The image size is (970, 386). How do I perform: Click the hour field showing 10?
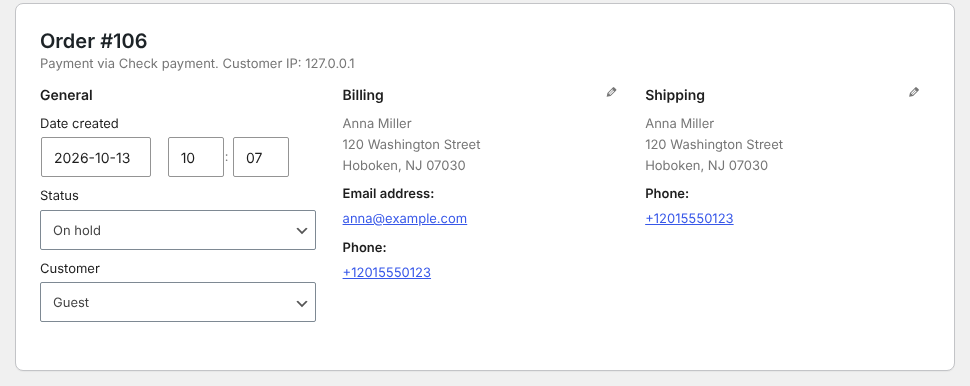[196, 157]
